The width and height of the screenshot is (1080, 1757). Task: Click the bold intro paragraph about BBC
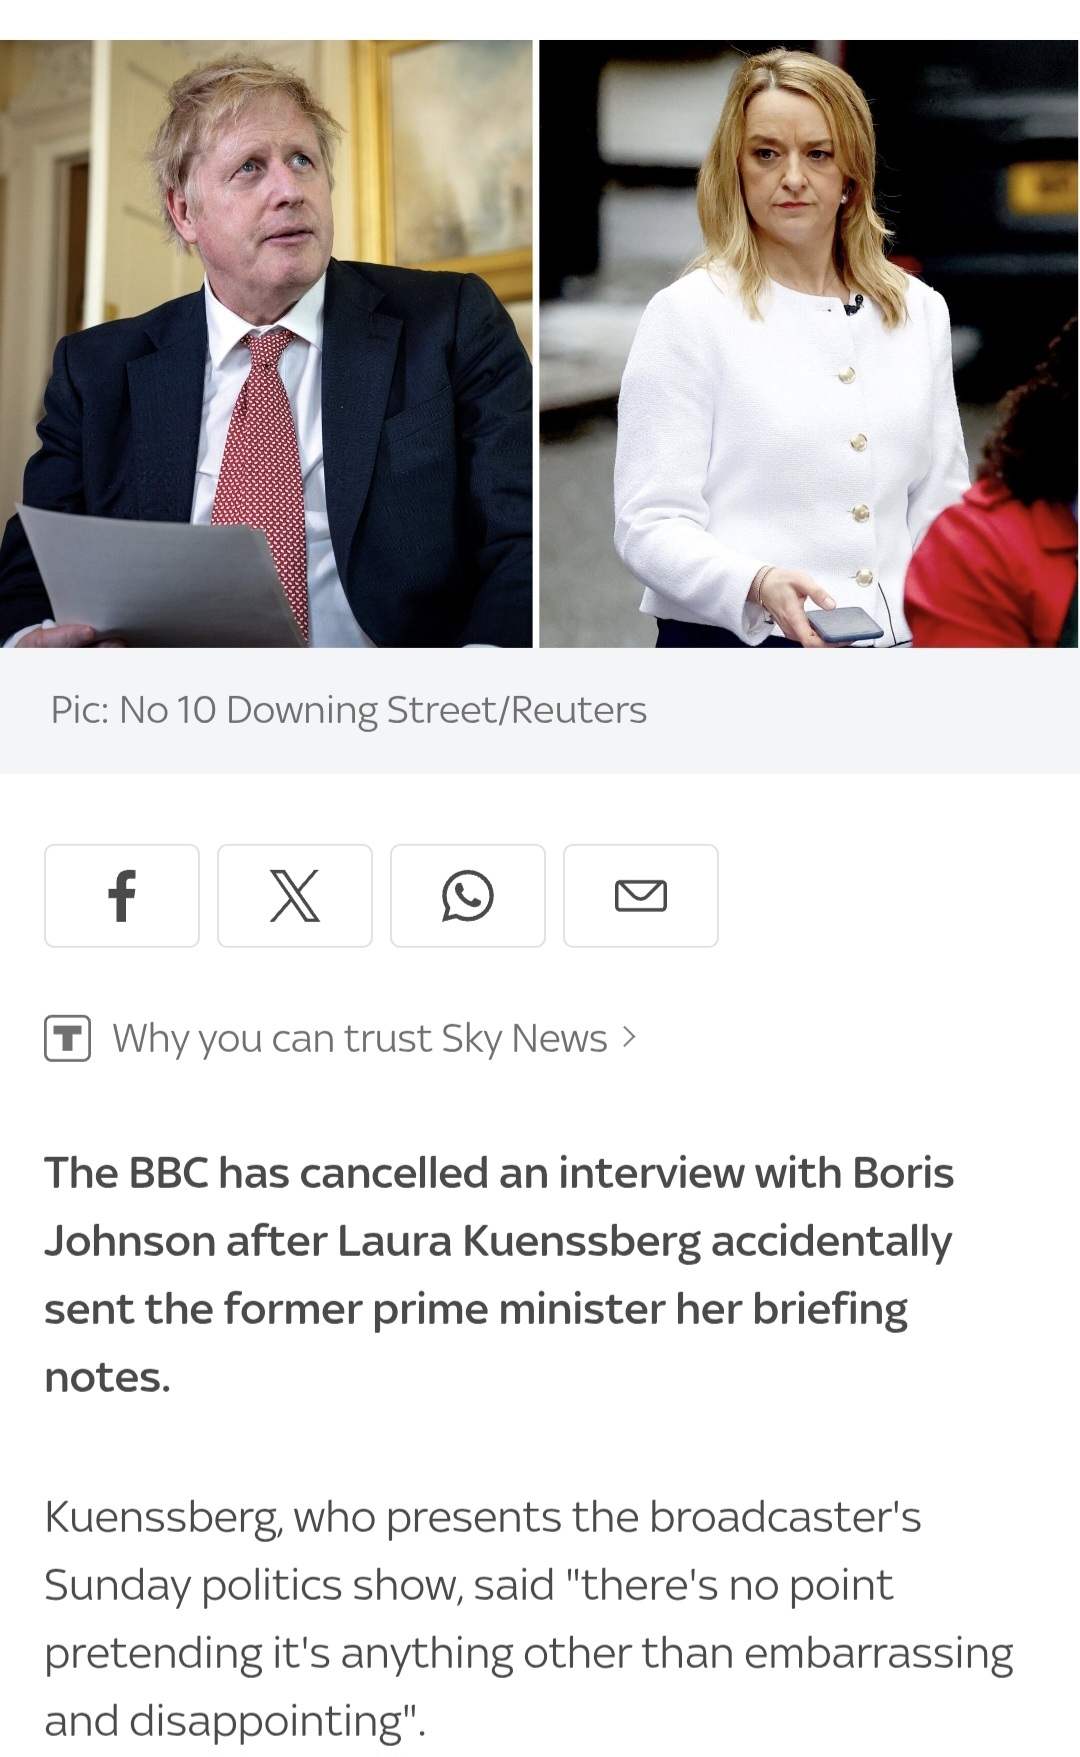[x=499, y=1275]
